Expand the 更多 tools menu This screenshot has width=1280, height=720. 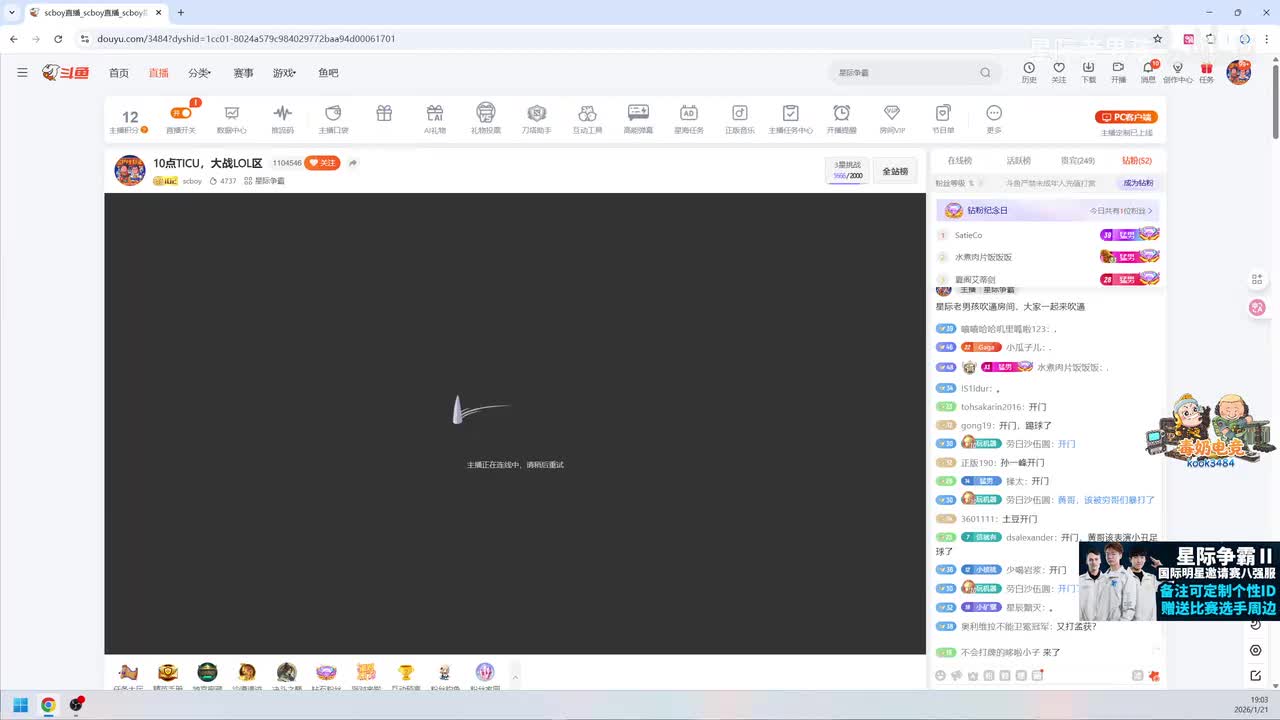tap(994, 119)
